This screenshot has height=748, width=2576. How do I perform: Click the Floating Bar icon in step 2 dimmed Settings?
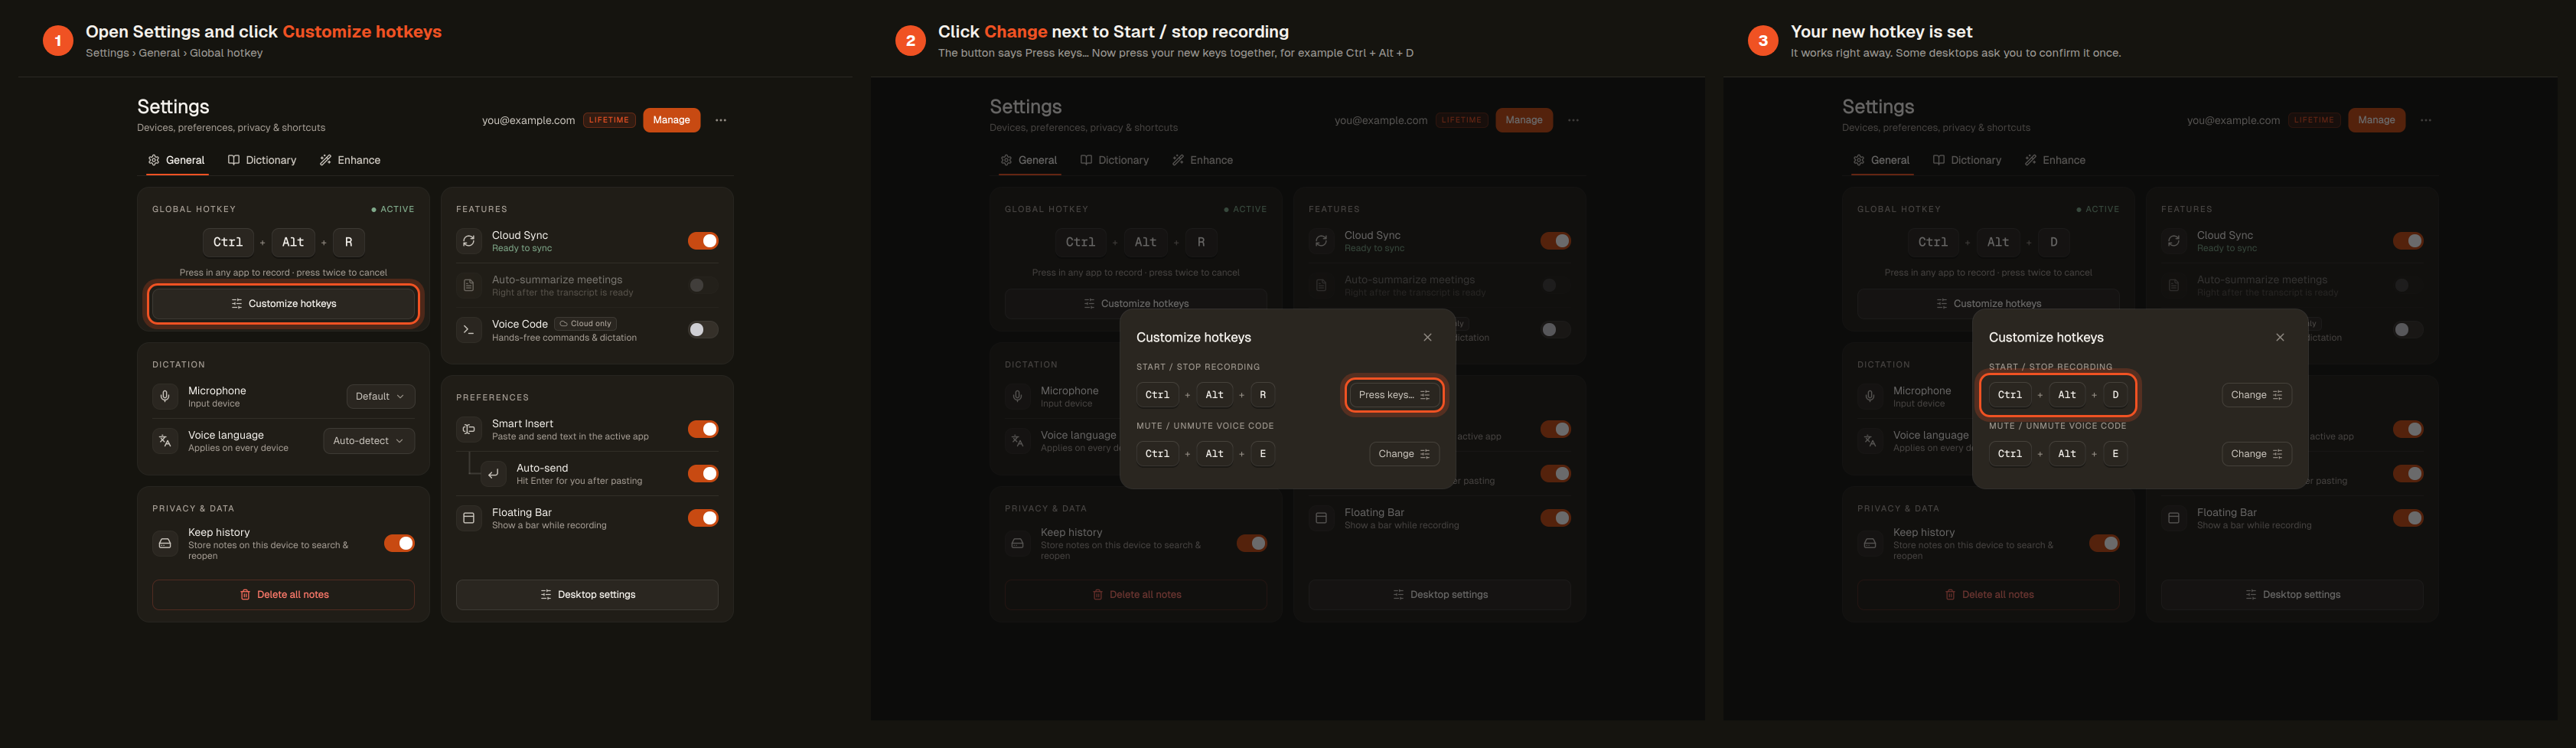click(1321, 518)
